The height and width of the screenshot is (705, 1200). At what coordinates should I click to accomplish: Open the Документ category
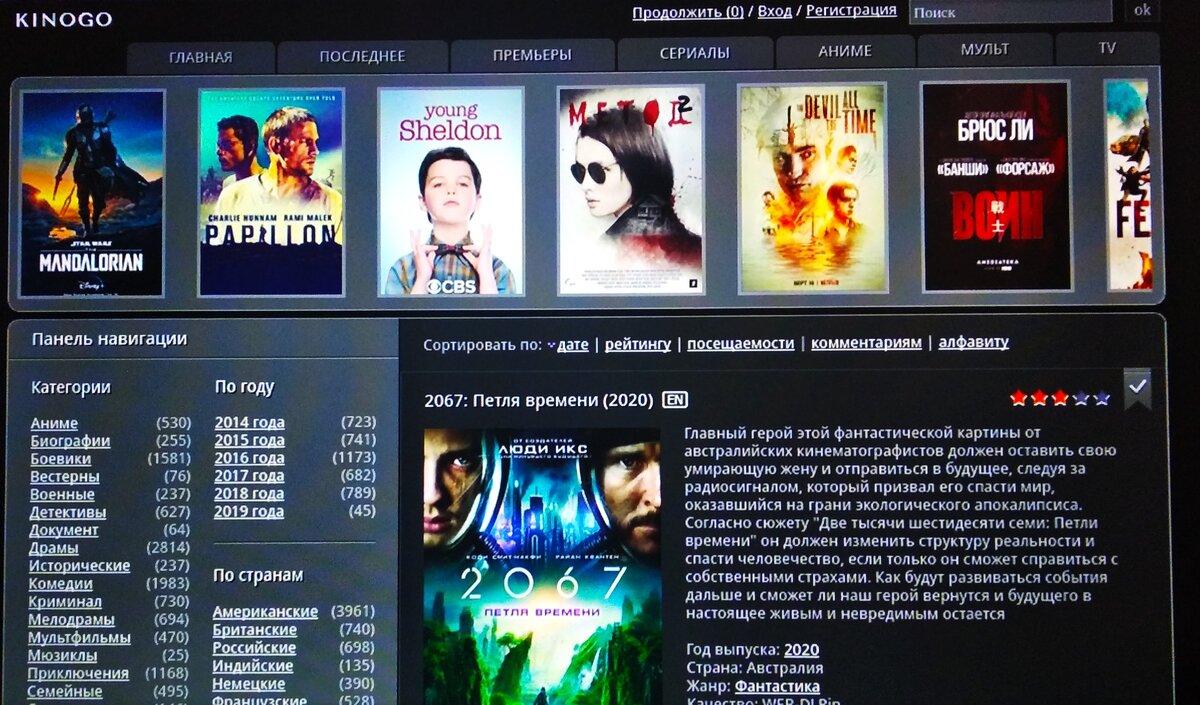64,531
